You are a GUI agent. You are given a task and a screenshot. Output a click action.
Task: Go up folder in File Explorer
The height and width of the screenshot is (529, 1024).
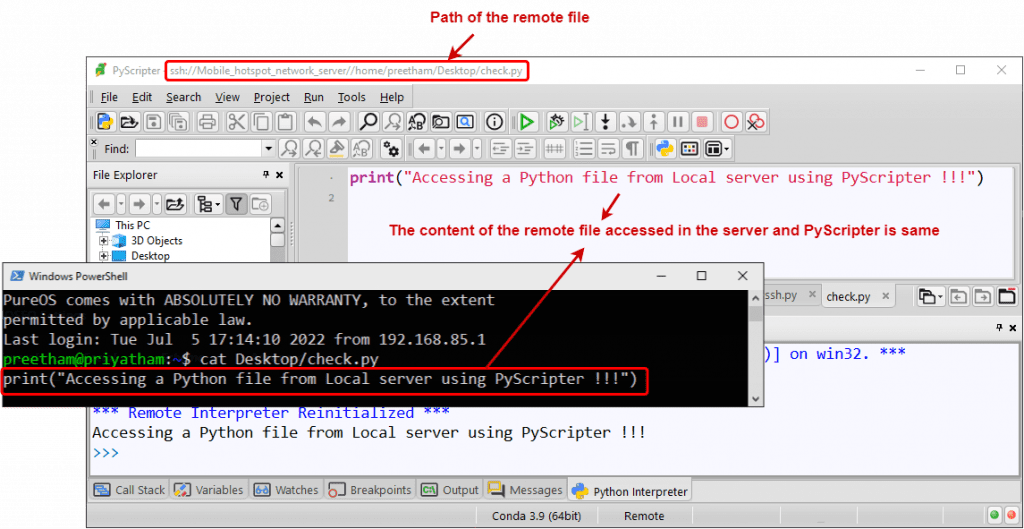click(175, 204)
